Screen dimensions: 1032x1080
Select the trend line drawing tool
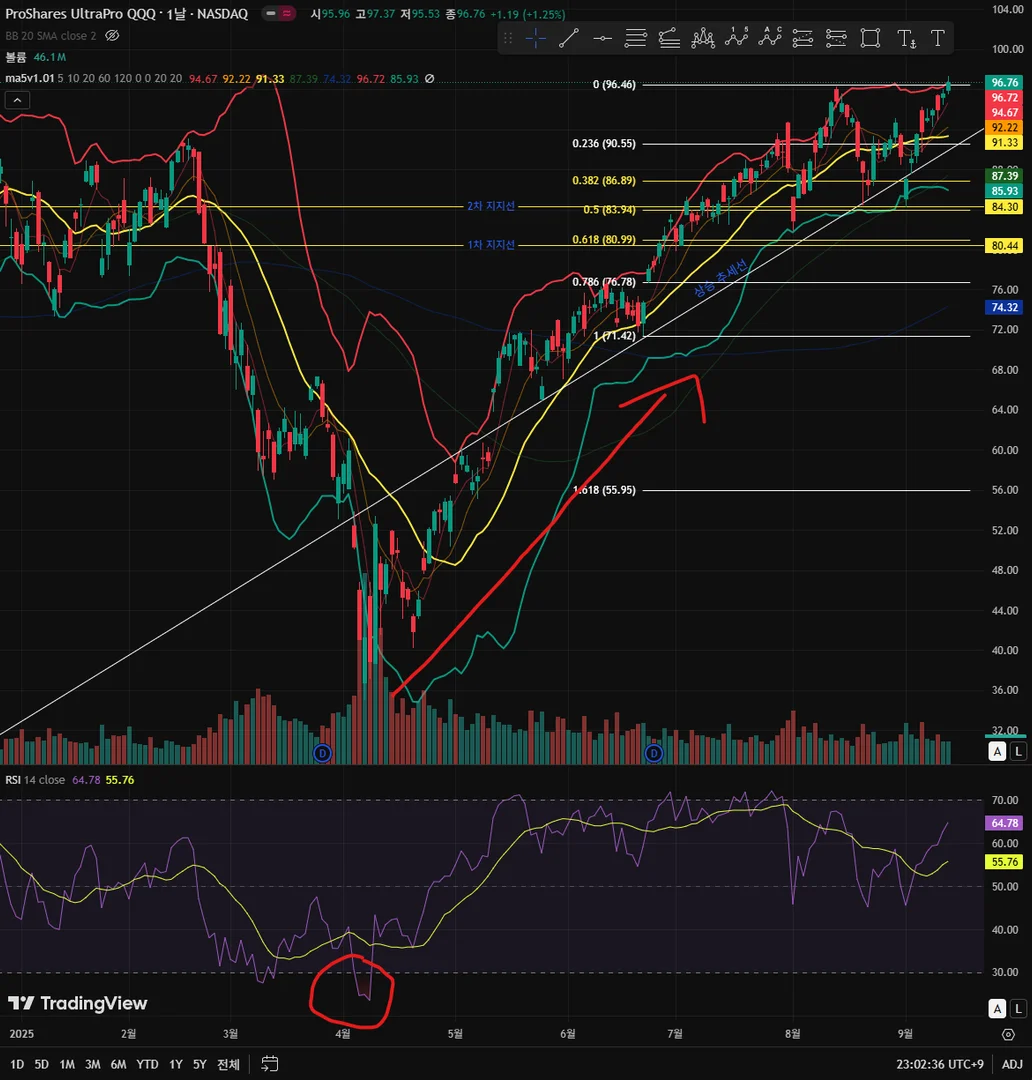click(568, 39)
